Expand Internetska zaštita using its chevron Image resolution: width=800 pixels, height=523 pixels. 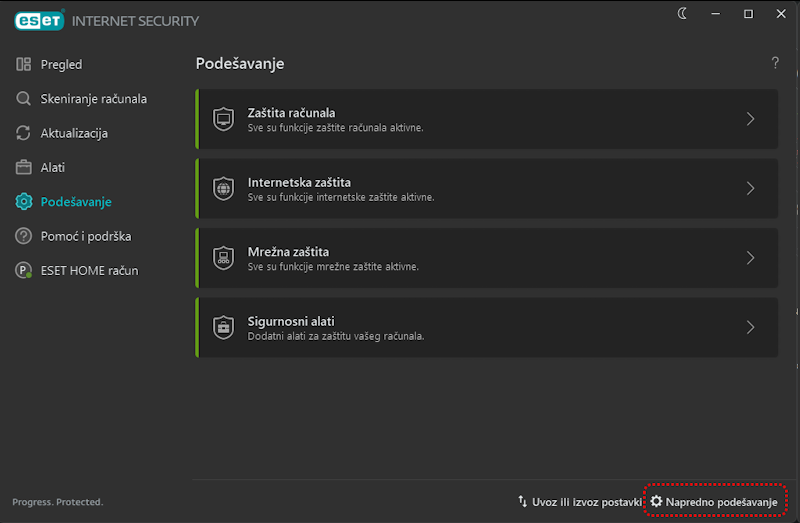pyautogui.click(x=750, y=188)
